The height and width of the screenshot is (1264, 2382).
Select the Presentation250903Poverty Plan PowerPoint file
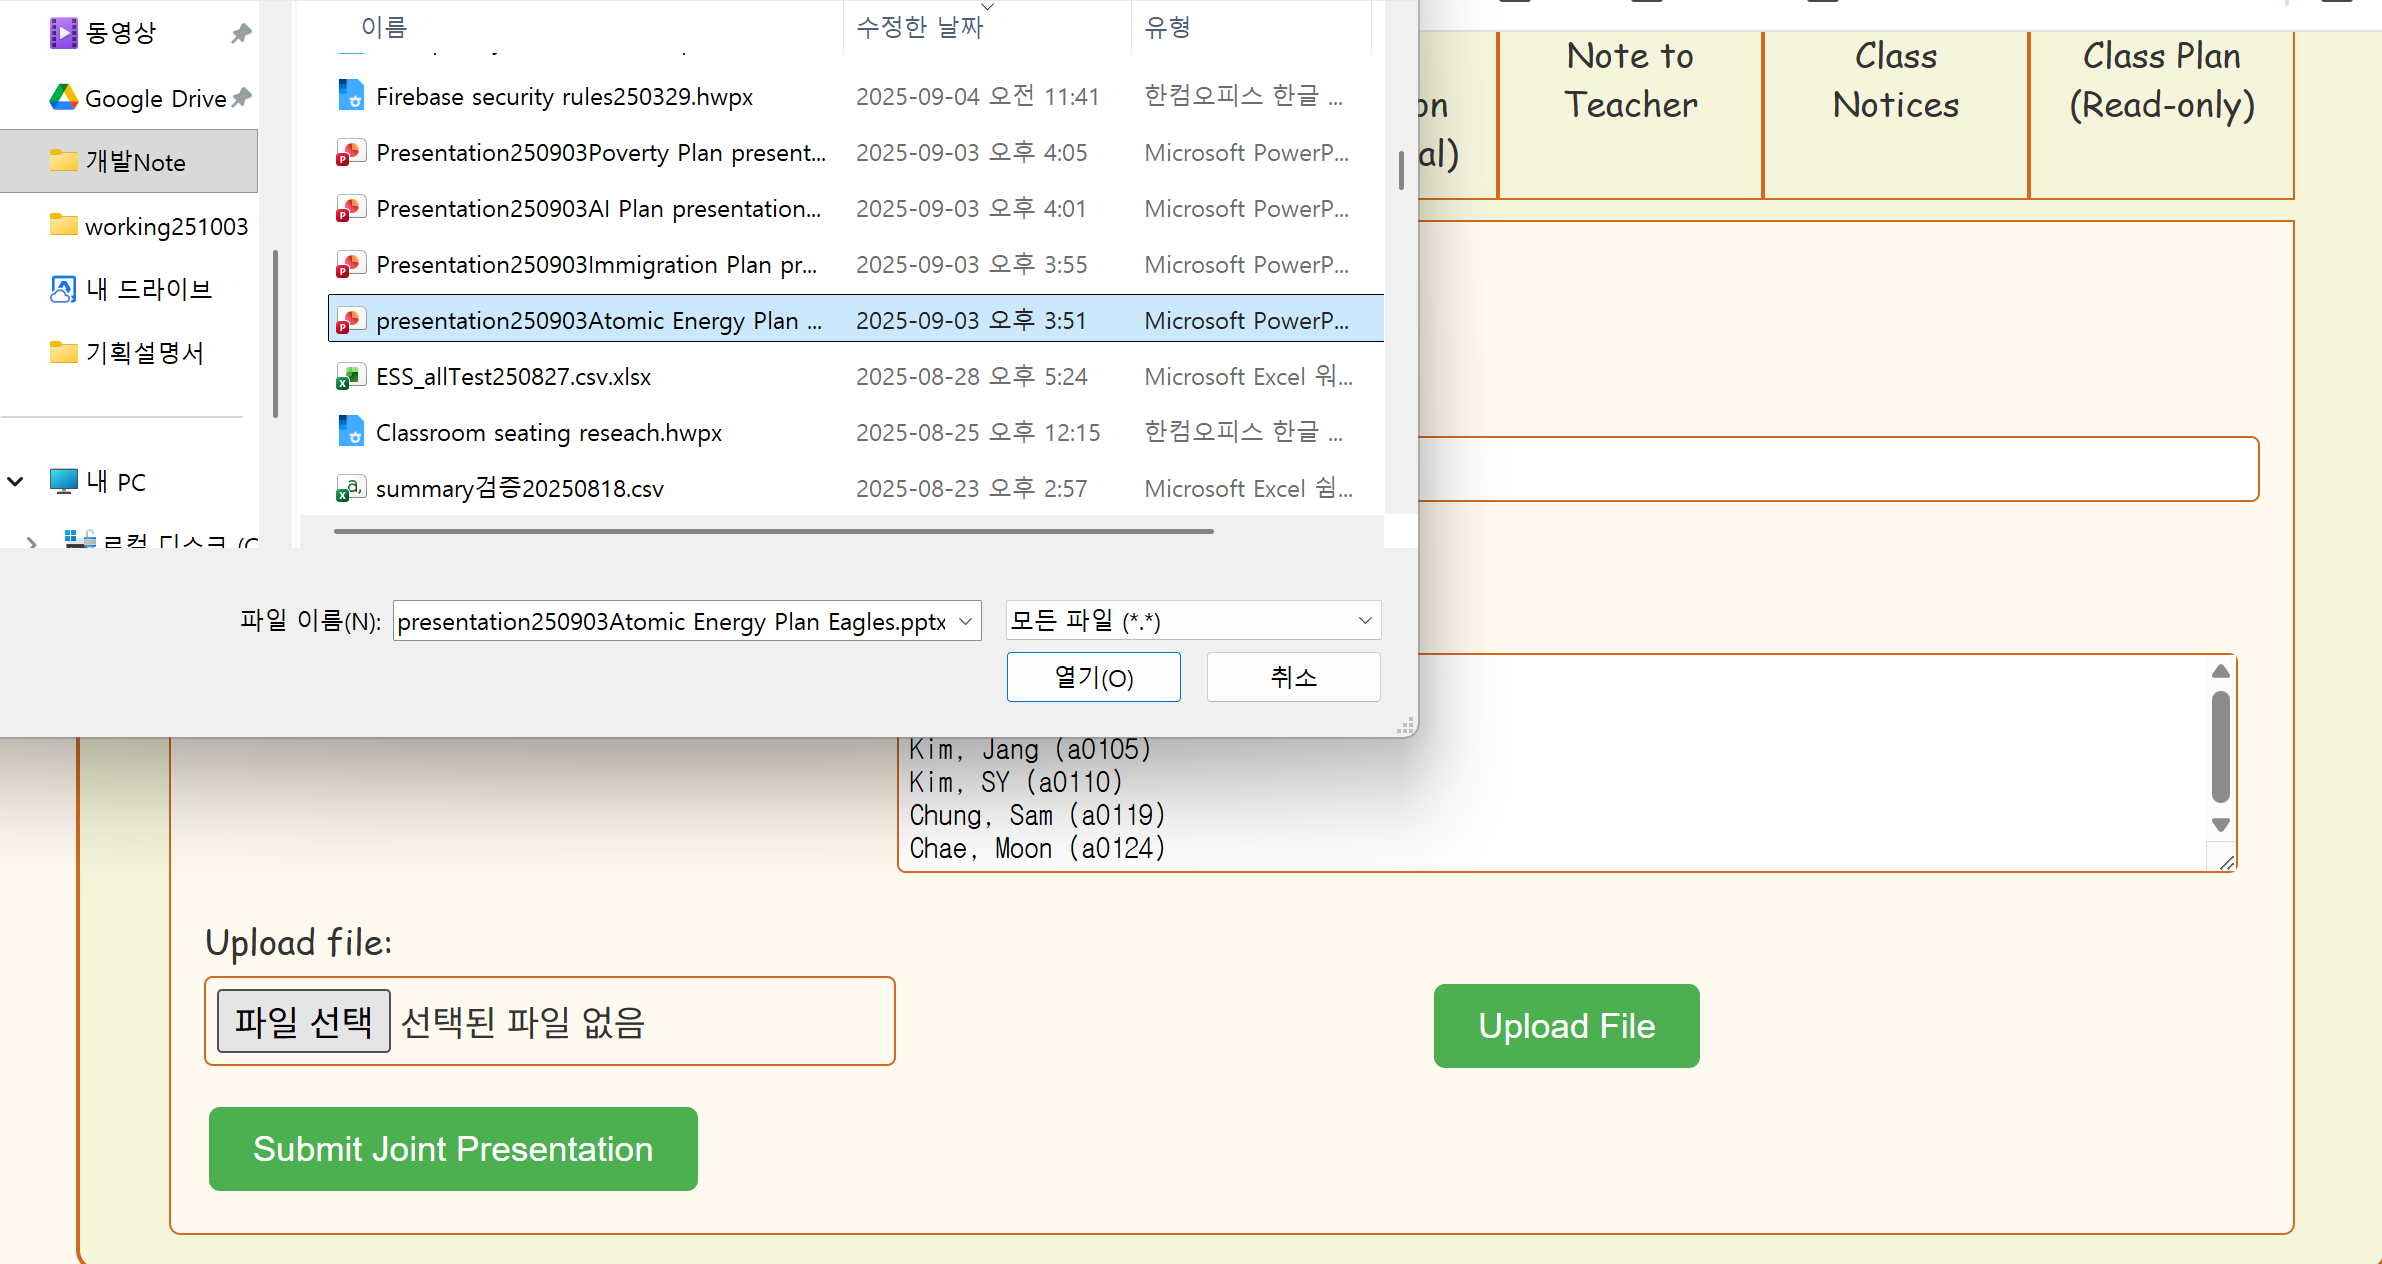tap(600, 153)
